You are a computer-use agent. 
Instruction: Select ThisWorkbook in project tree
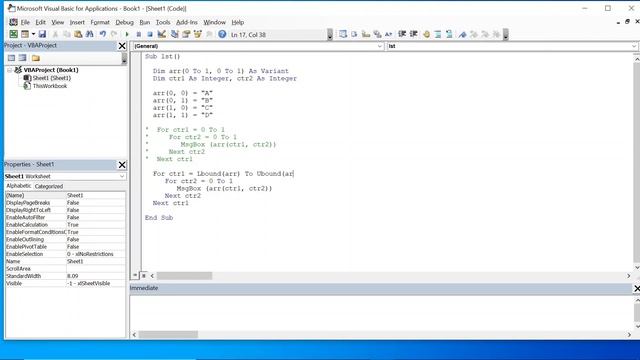click(49, 86)
